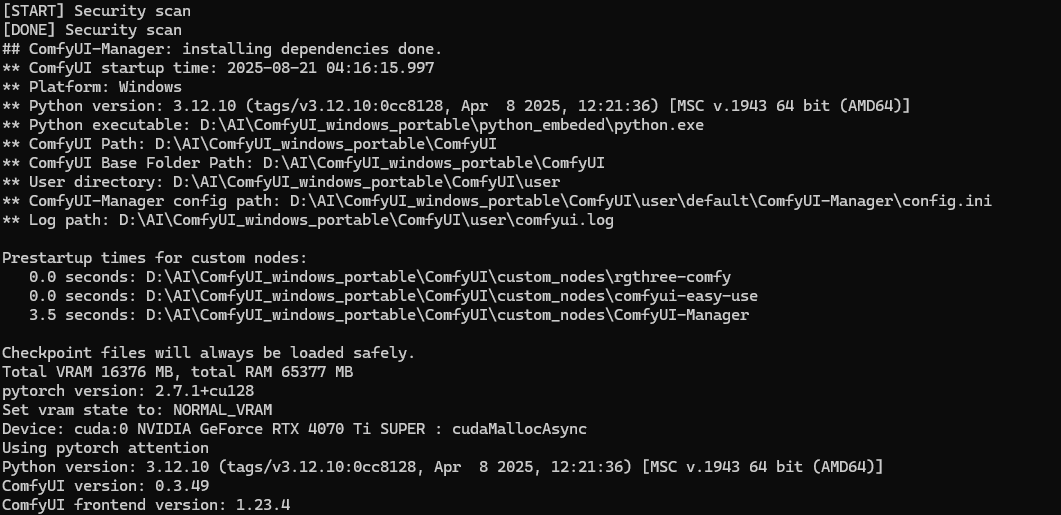Click the pytorch version 2.7.1+cu128 line
1061x515 pixels.
click(128, 390)
